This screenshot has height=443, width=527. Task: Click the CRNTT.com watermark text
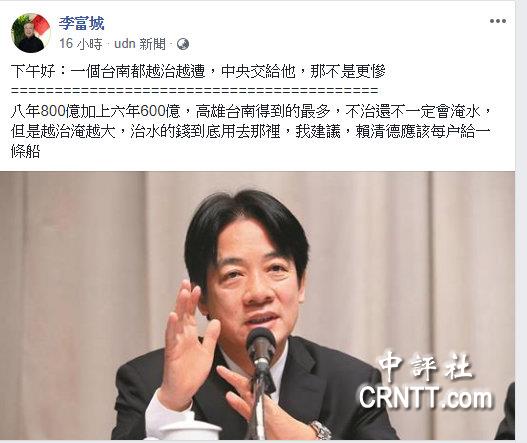[x=425, y=397]
